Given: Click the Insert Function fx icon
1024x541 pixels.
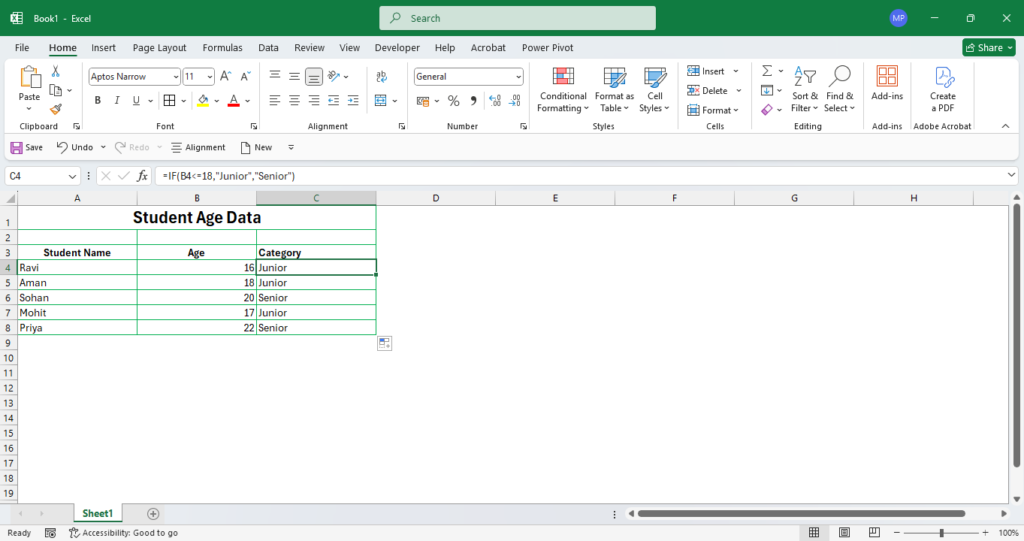Looking at the screenshot, I should point(142,176).
